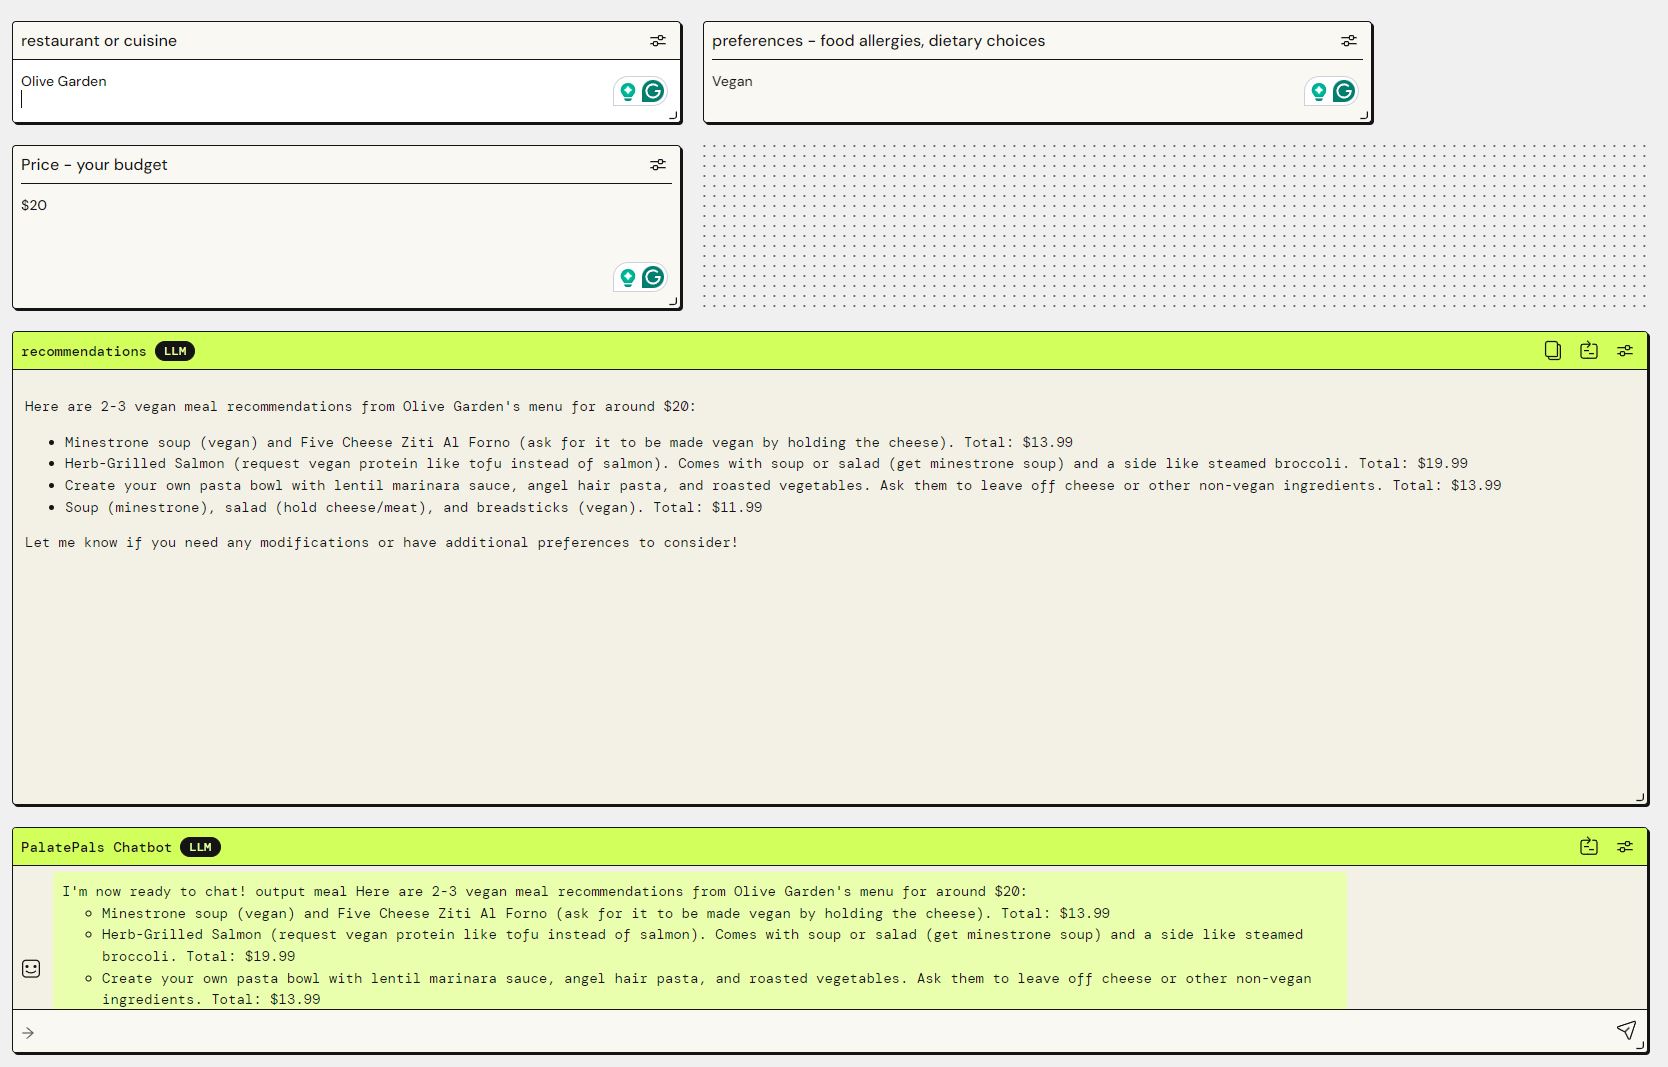Copy the recommendations output

pos(1552,351)
